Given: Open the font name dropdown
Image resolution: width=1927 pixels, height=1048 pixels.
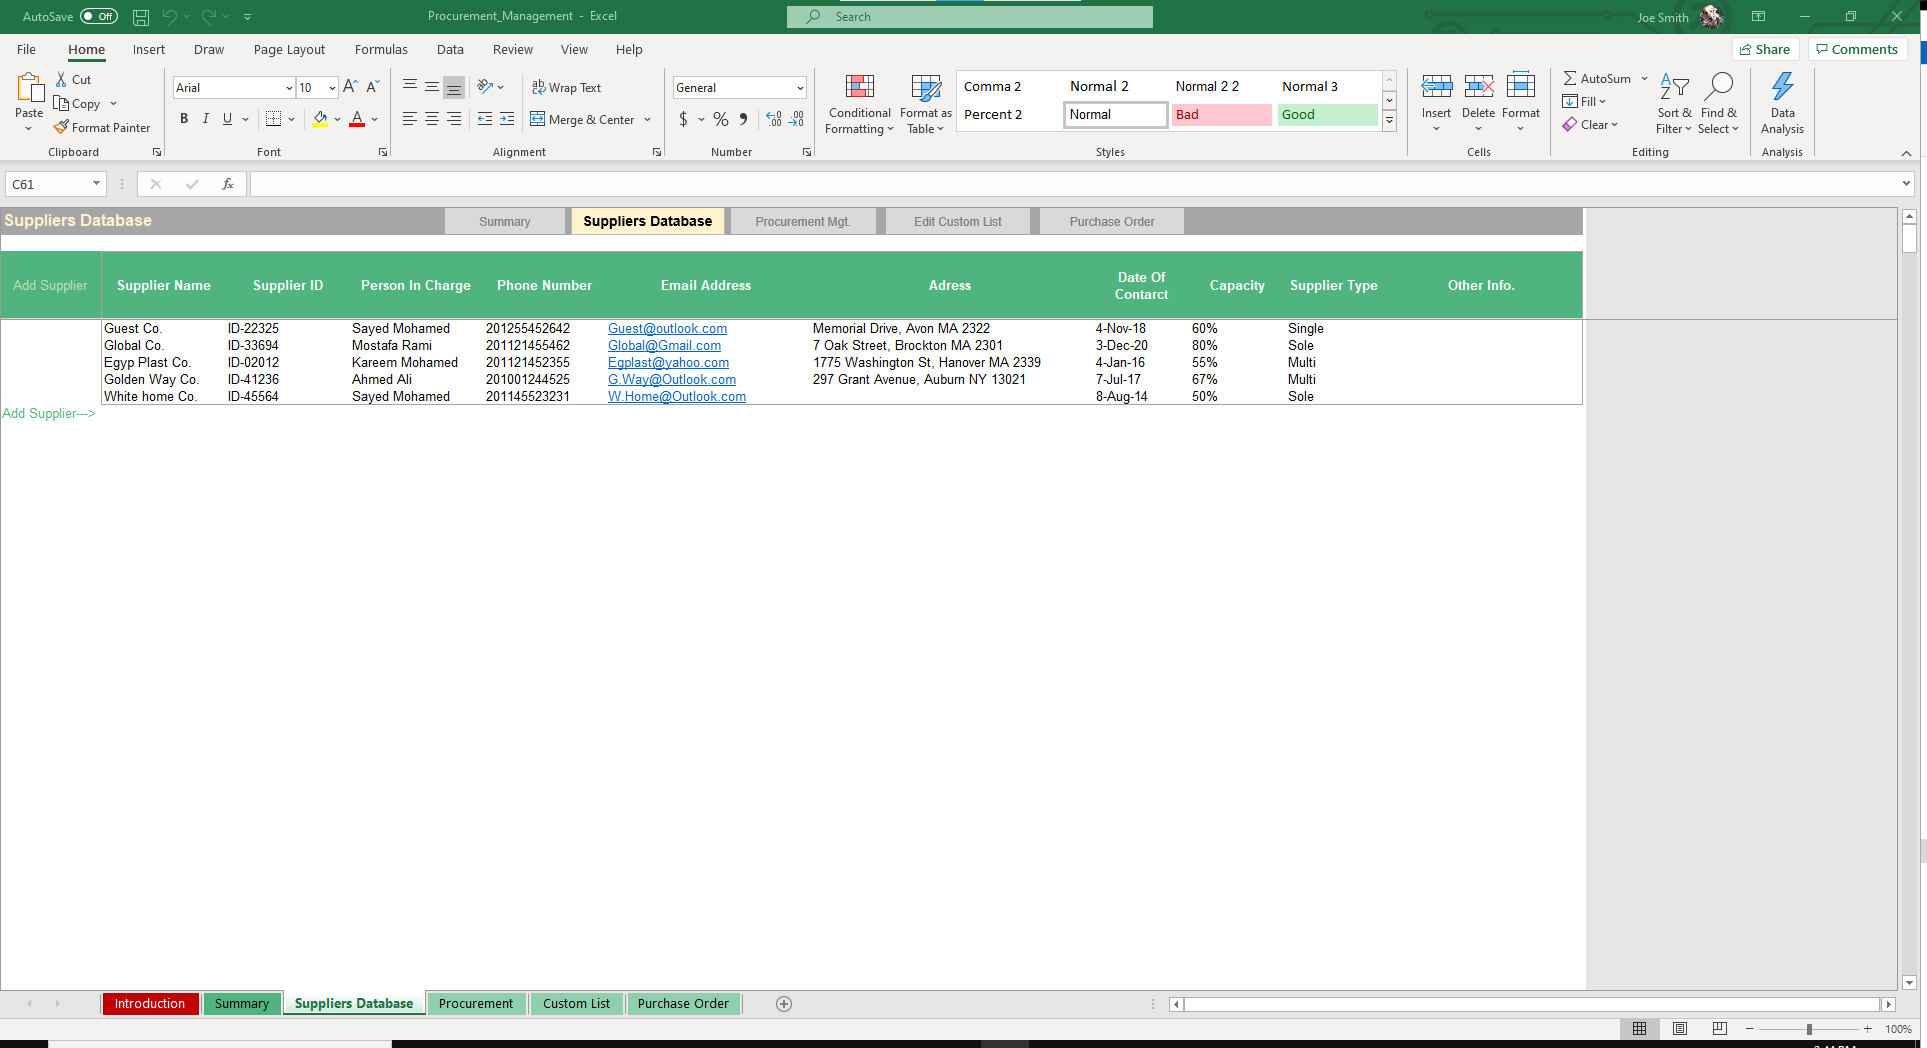Looking at the screenshot, I should point(289,88).
